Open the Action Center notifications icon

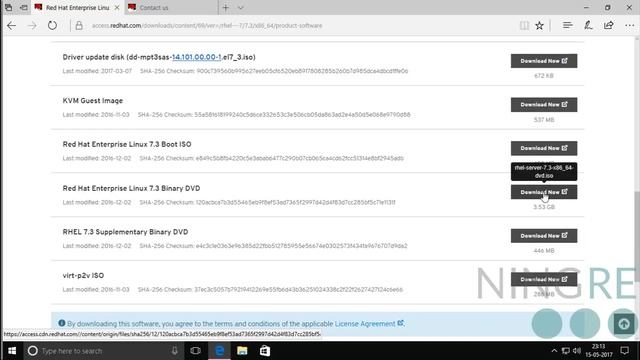pos(624,351)
